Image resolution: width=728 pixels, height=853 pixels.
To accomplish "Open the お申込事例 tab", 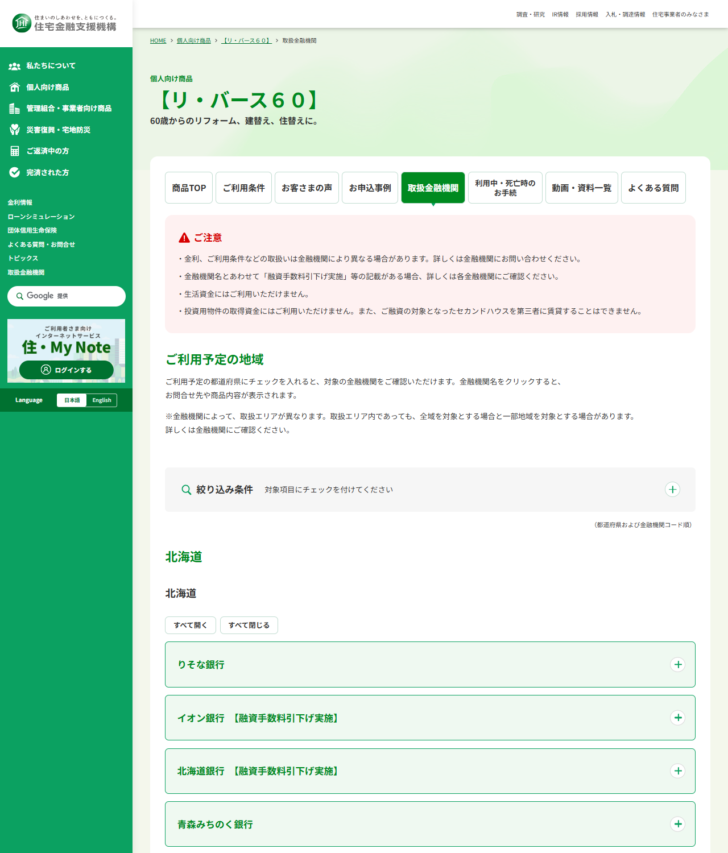I will 369,188.
